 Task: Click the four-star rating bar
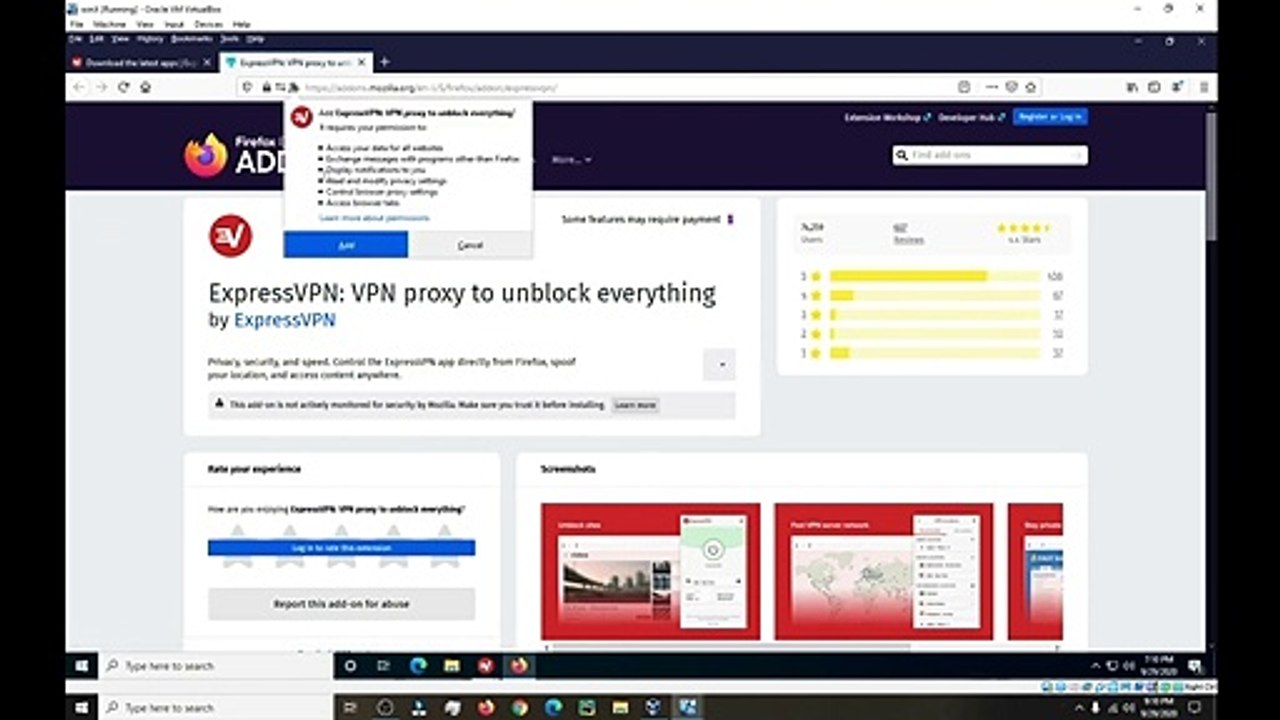coord(934,296)
